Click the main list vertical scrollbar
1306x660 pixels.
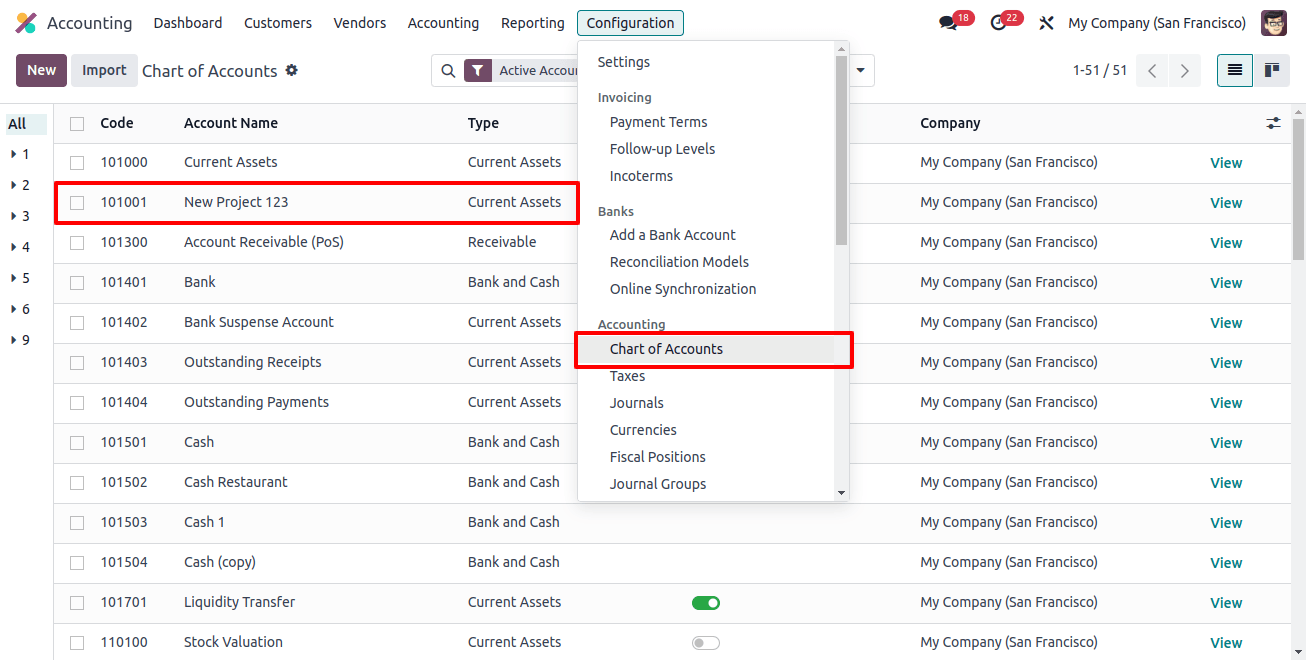(x=1298, y=190)
